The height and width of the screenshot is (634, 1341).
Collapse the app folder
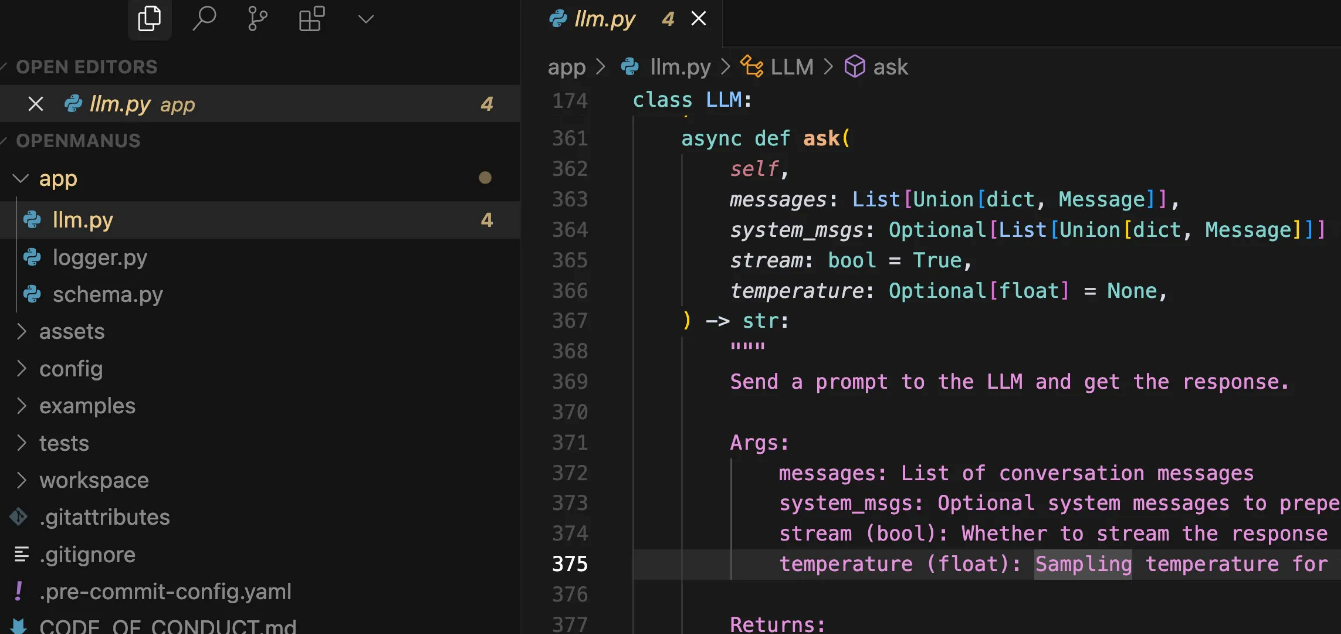pos(58,179)
